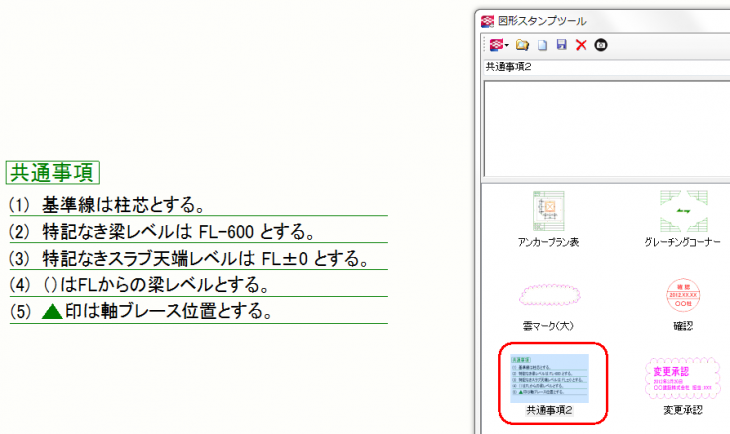Select the 共通事項2 stamp thumbnail
Image resolution: width=730 pixels, height=434 pixels.
(x=550, y=378)
